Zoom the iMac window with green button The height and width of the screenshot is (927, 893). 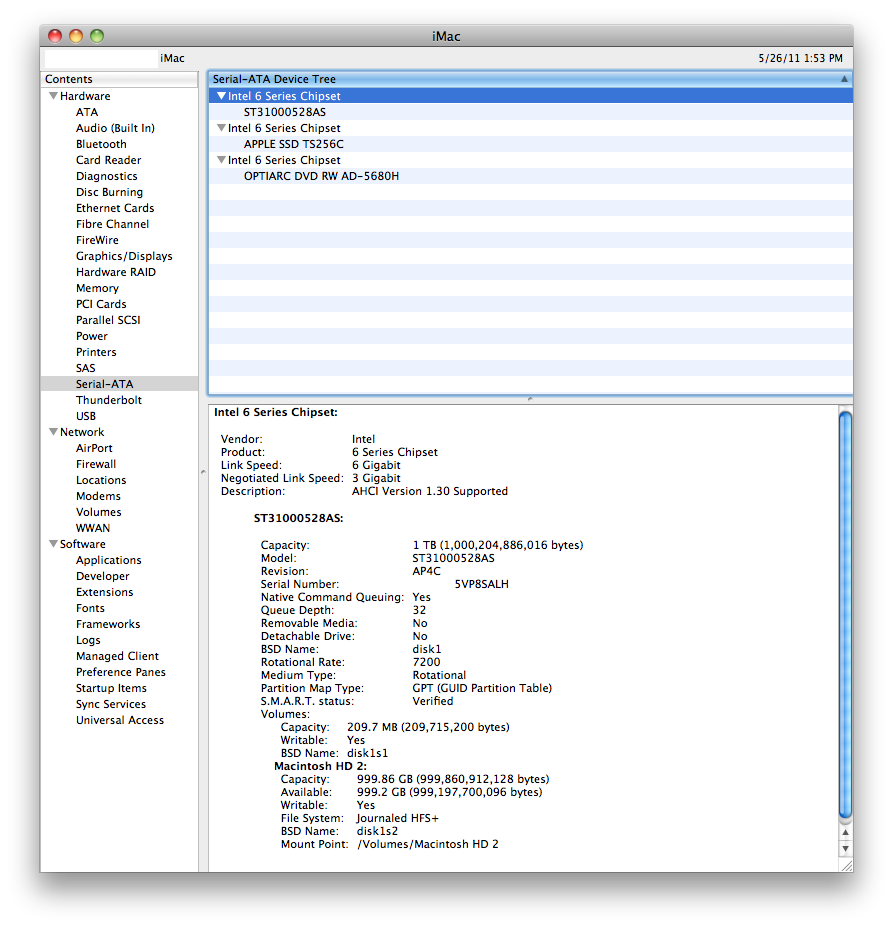[97, 36]
